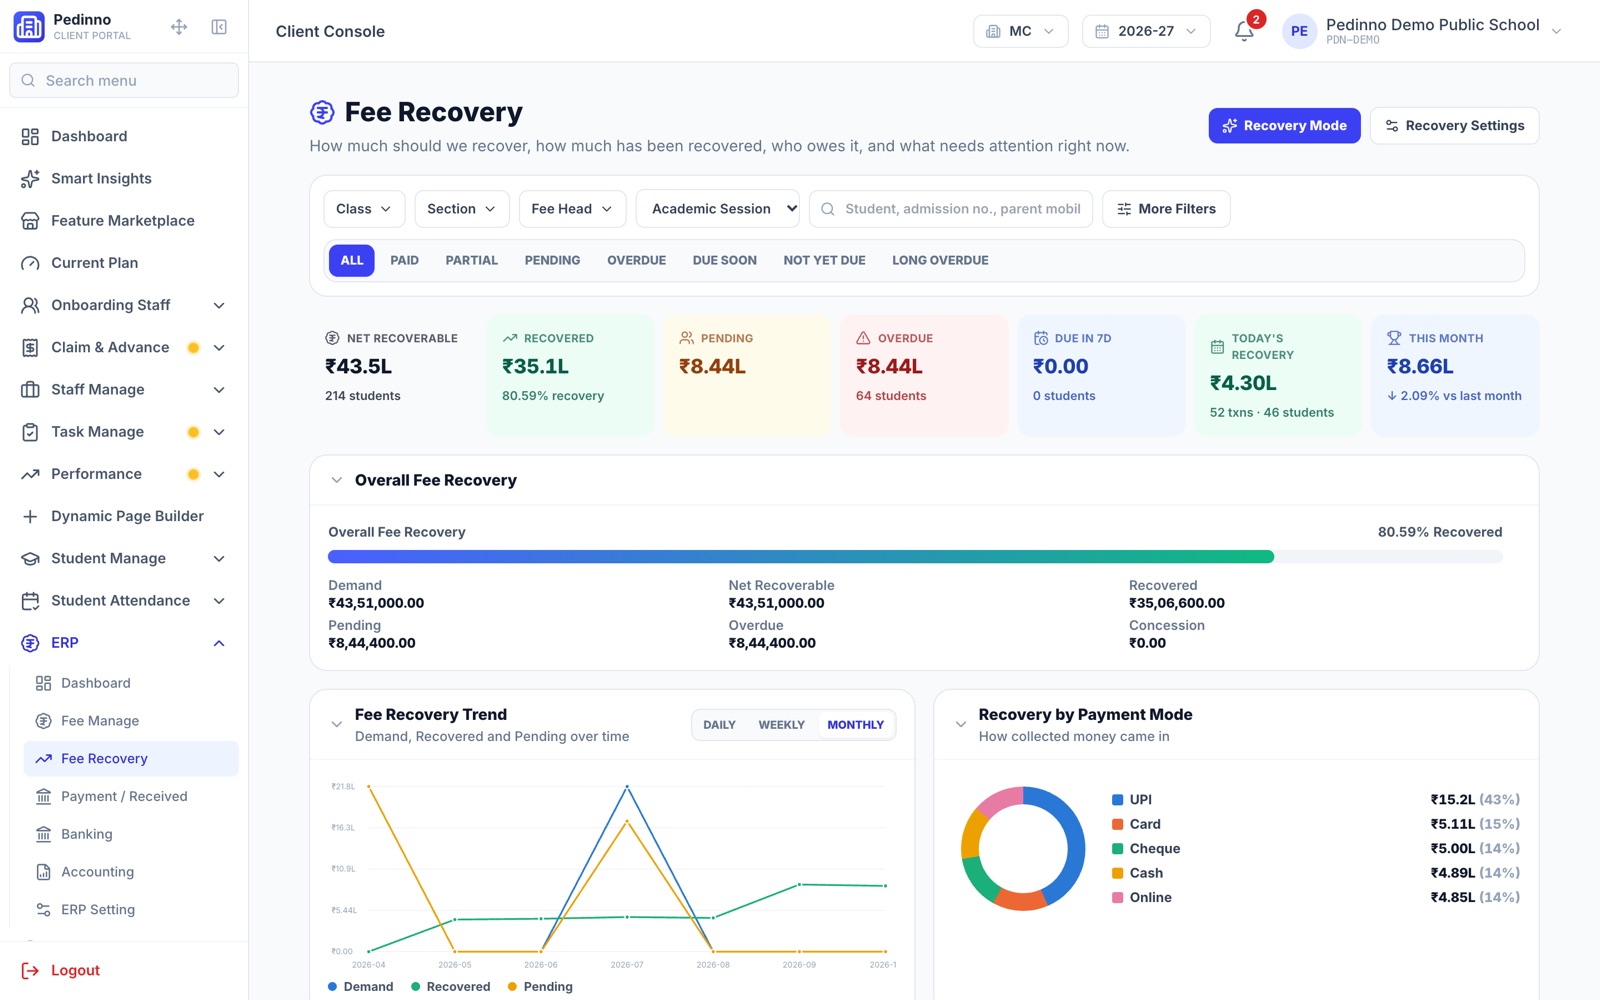Open Accounting under ERP

pos(131,872)
